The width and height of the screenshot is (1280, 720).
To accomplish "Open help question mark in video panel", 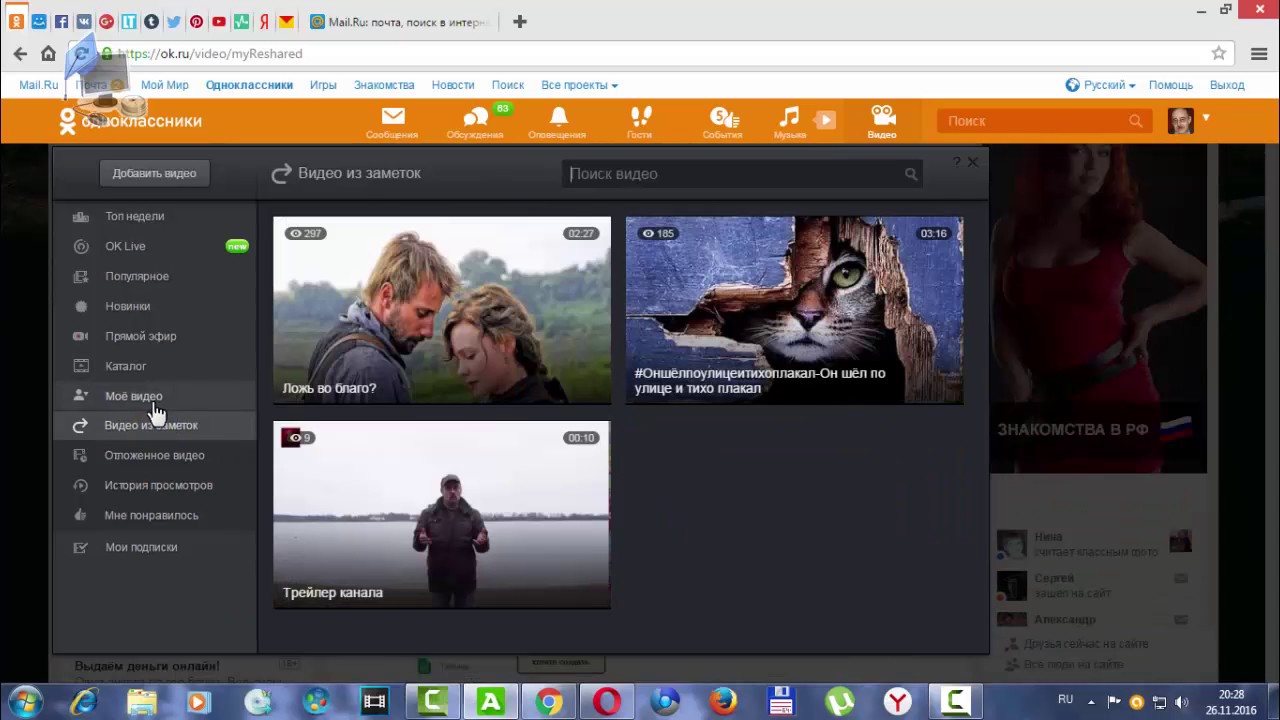I will pyautogui.click(x=956, y=162).
